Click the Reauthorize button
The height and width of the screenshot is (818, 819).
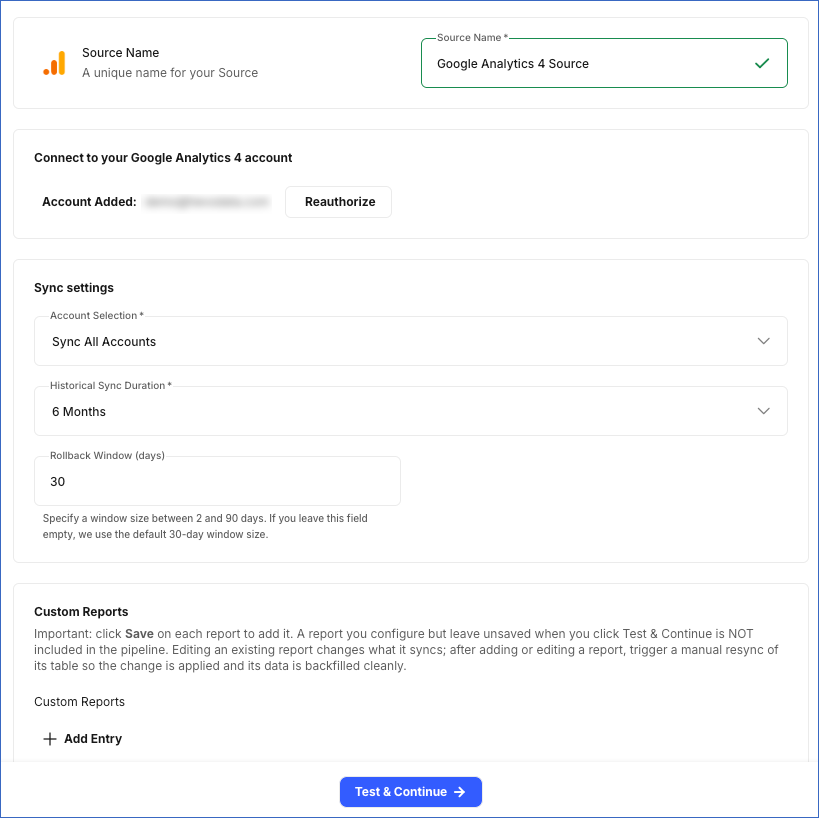point(338,202)
